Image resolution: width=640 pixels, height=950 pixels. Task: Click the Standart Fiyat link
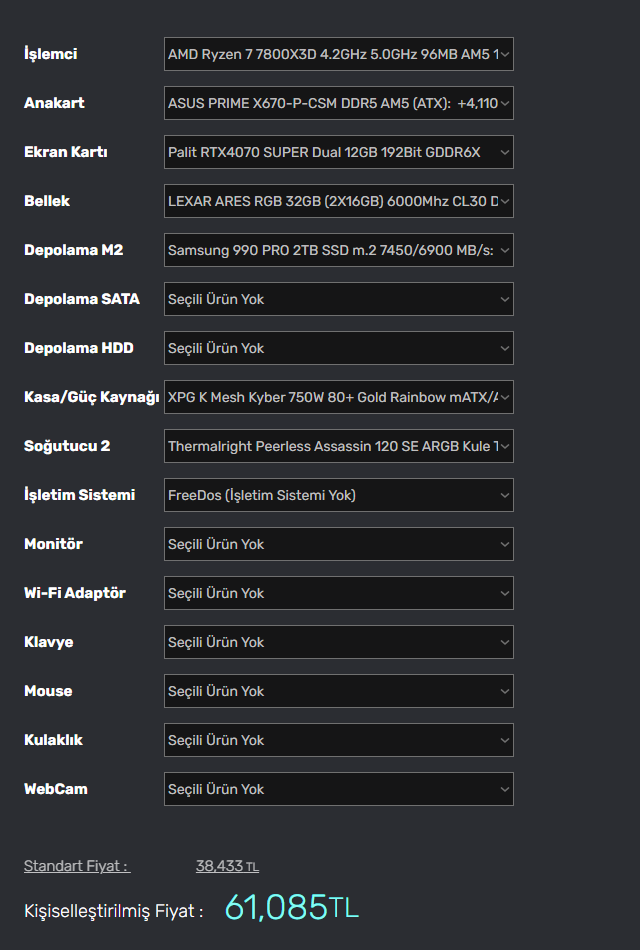(x=77, y=866)
